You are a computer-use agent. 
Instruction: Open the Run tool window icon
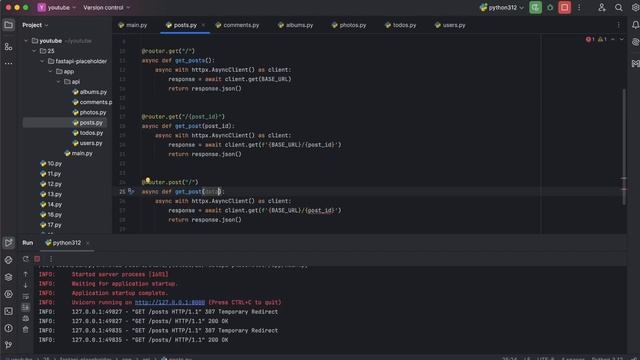coord(8,242)
